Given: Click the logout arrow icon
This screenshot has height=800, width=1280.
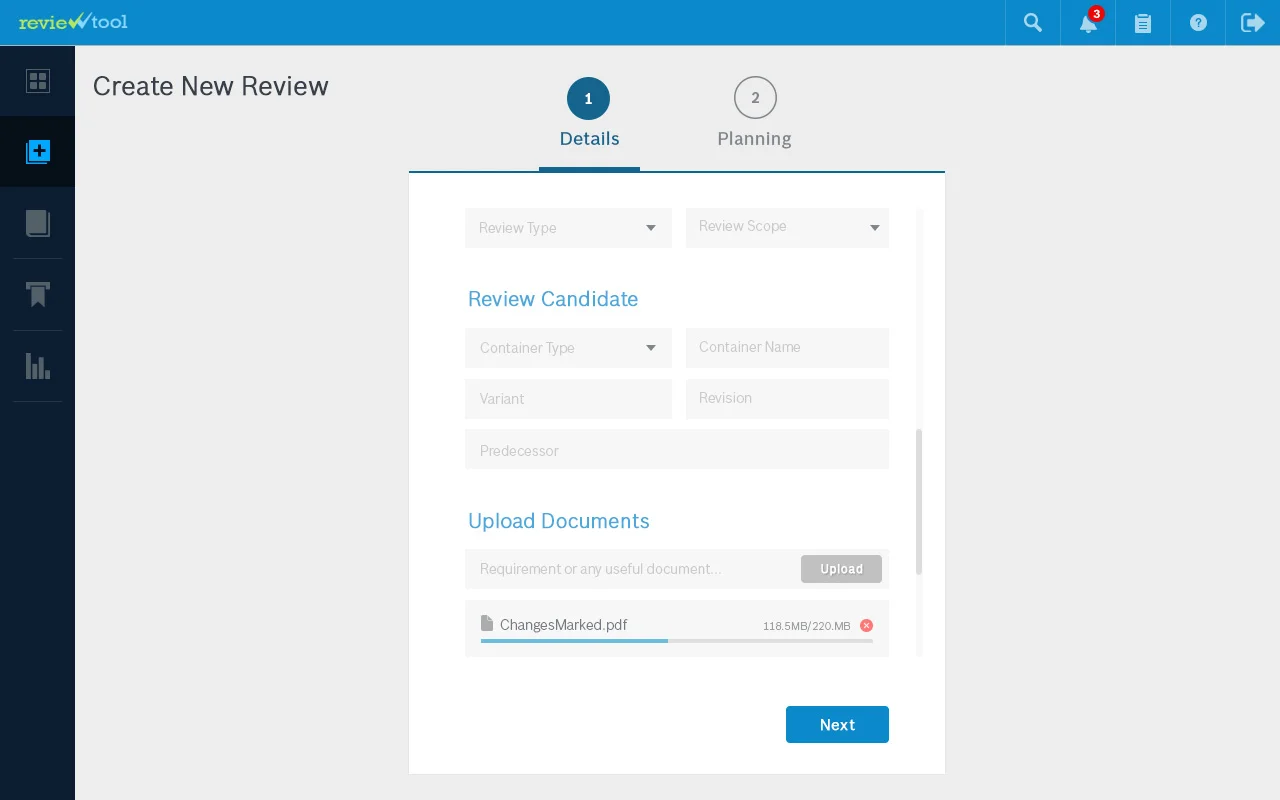Looking at the screenshot, I should coord(1253,22).
